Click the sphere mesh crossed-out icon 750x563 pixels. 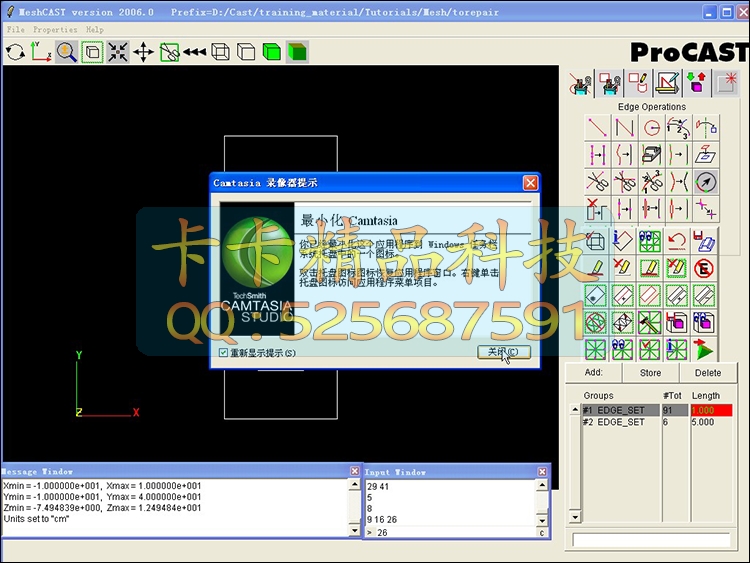(595, 322)
